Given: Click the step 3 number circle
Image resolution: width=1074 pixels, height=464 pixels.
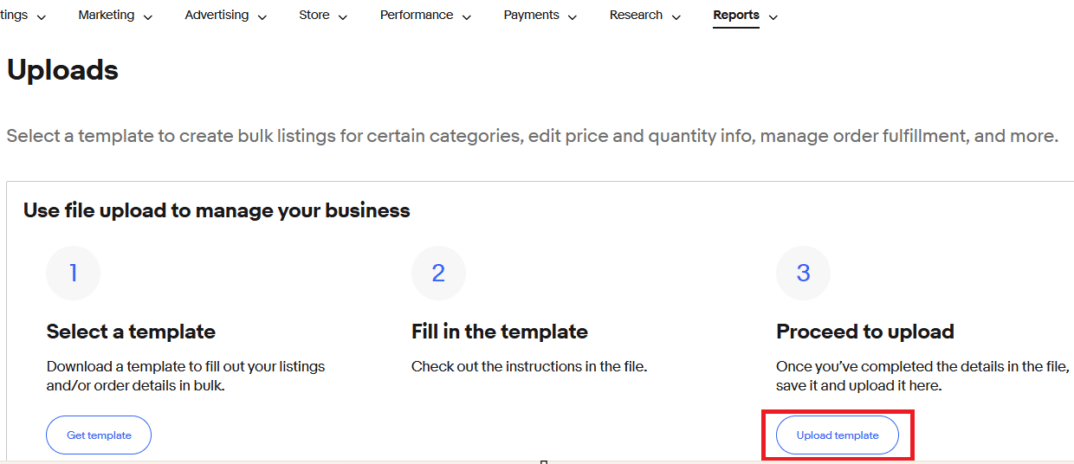Looking at the screenshot, I should (x=803, y=273).
